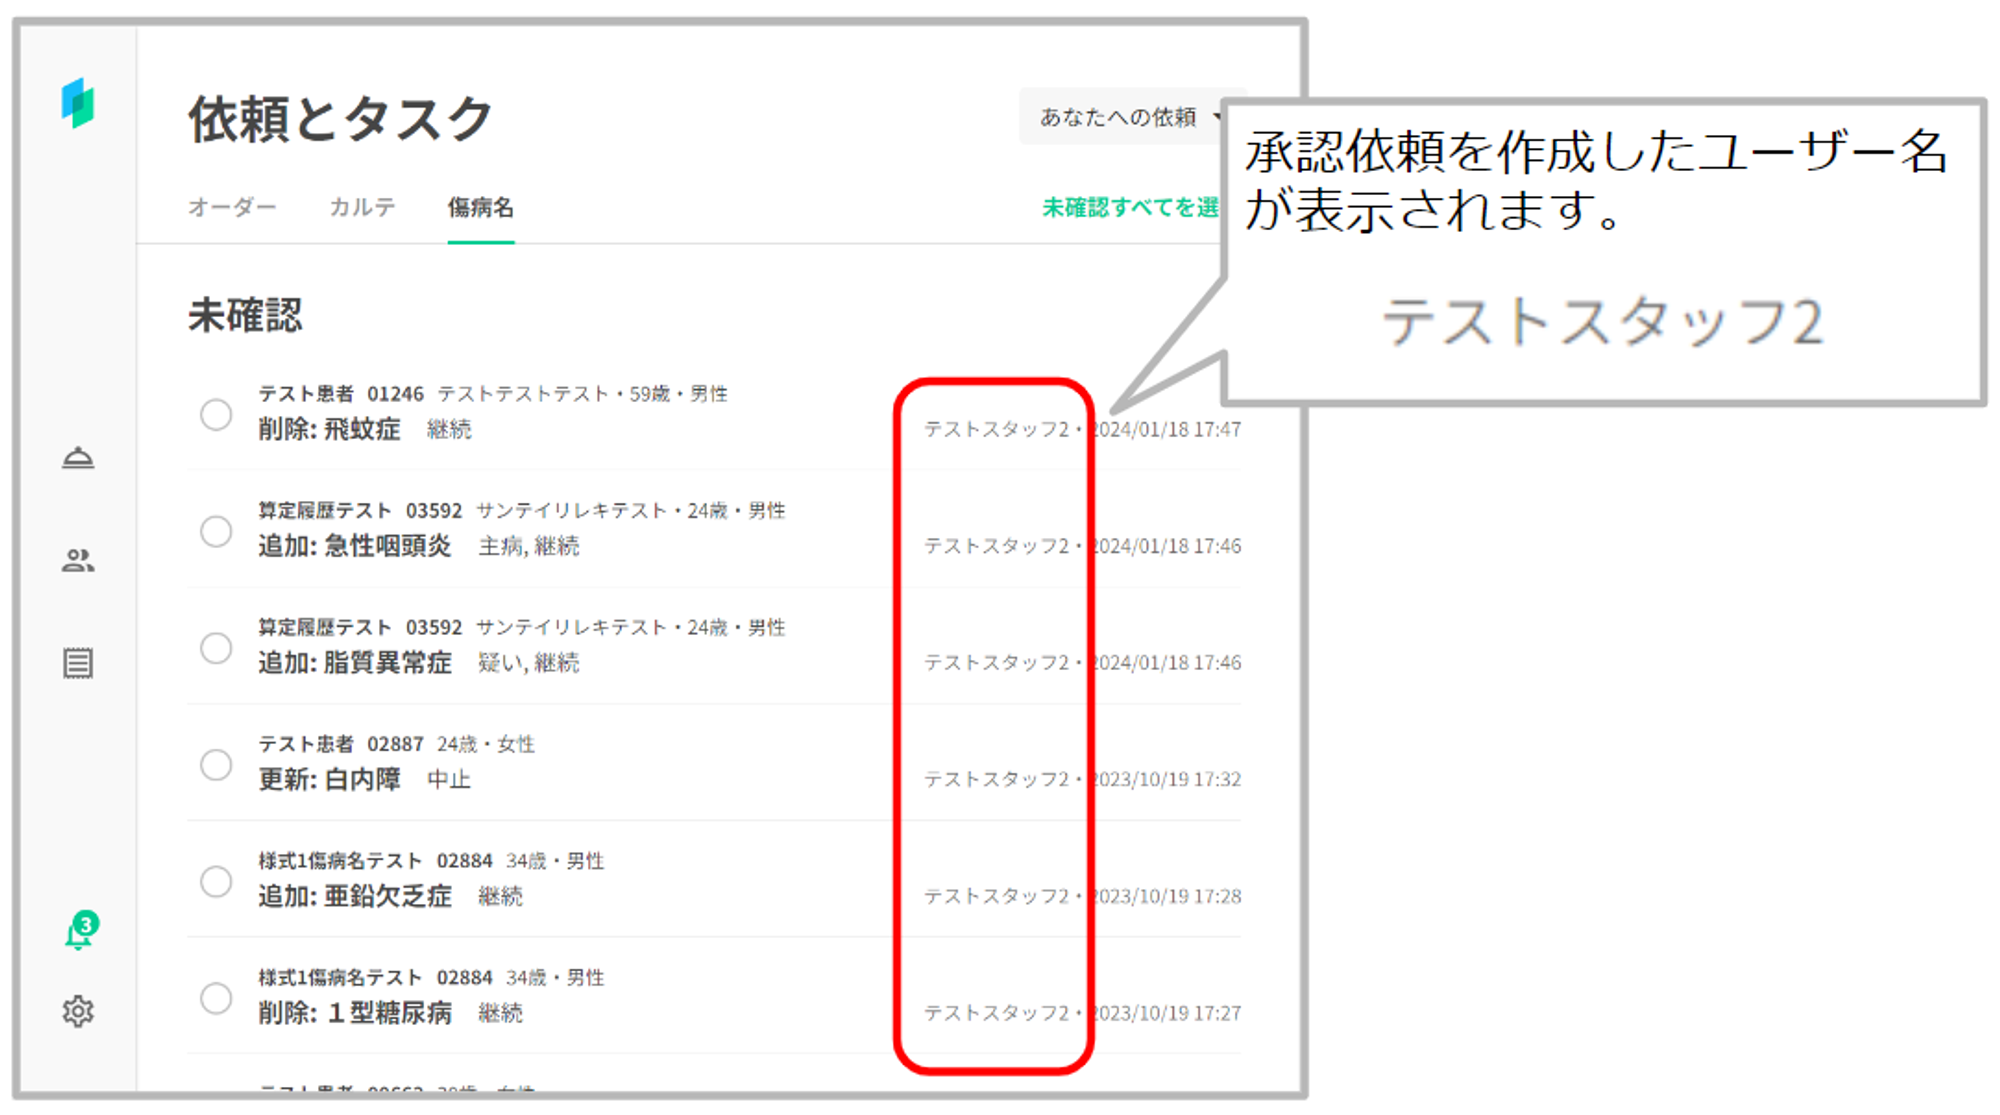Open the reception bell icon in sidebar
Screen dimensions: 2000x1115
(x=78, y=458)
